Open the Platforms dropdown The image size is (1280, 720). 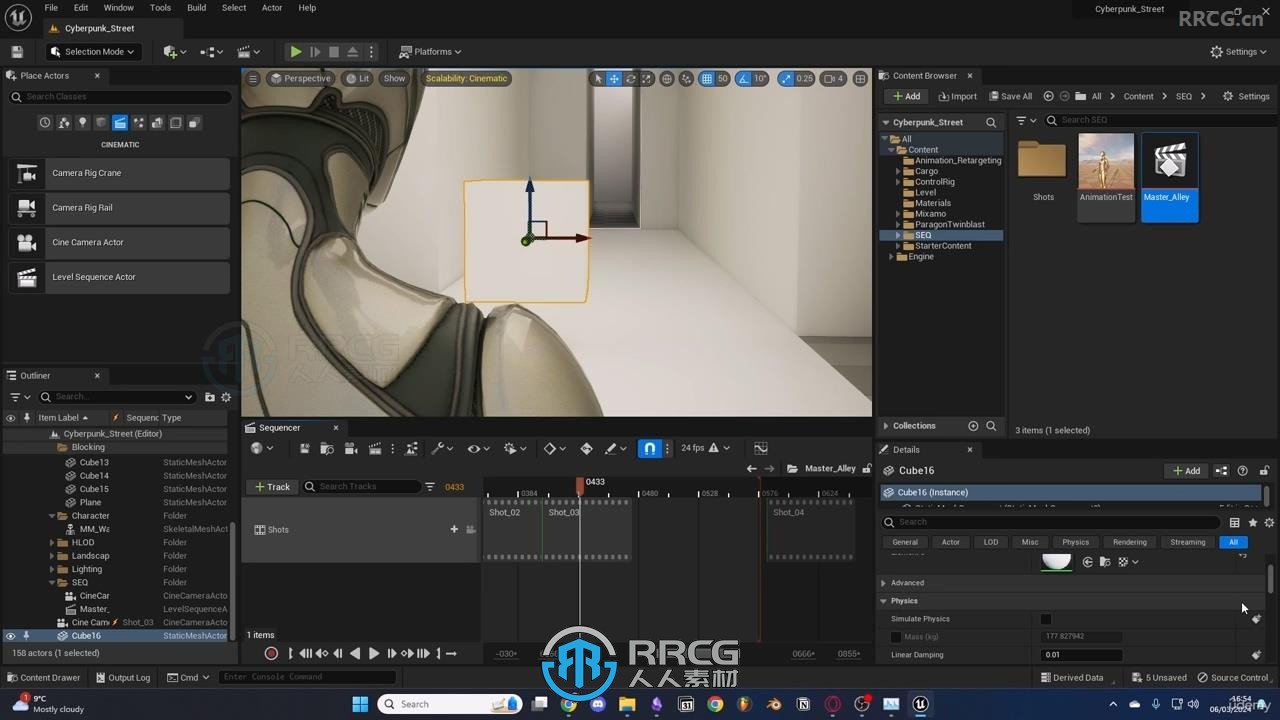tap(431, 52)
